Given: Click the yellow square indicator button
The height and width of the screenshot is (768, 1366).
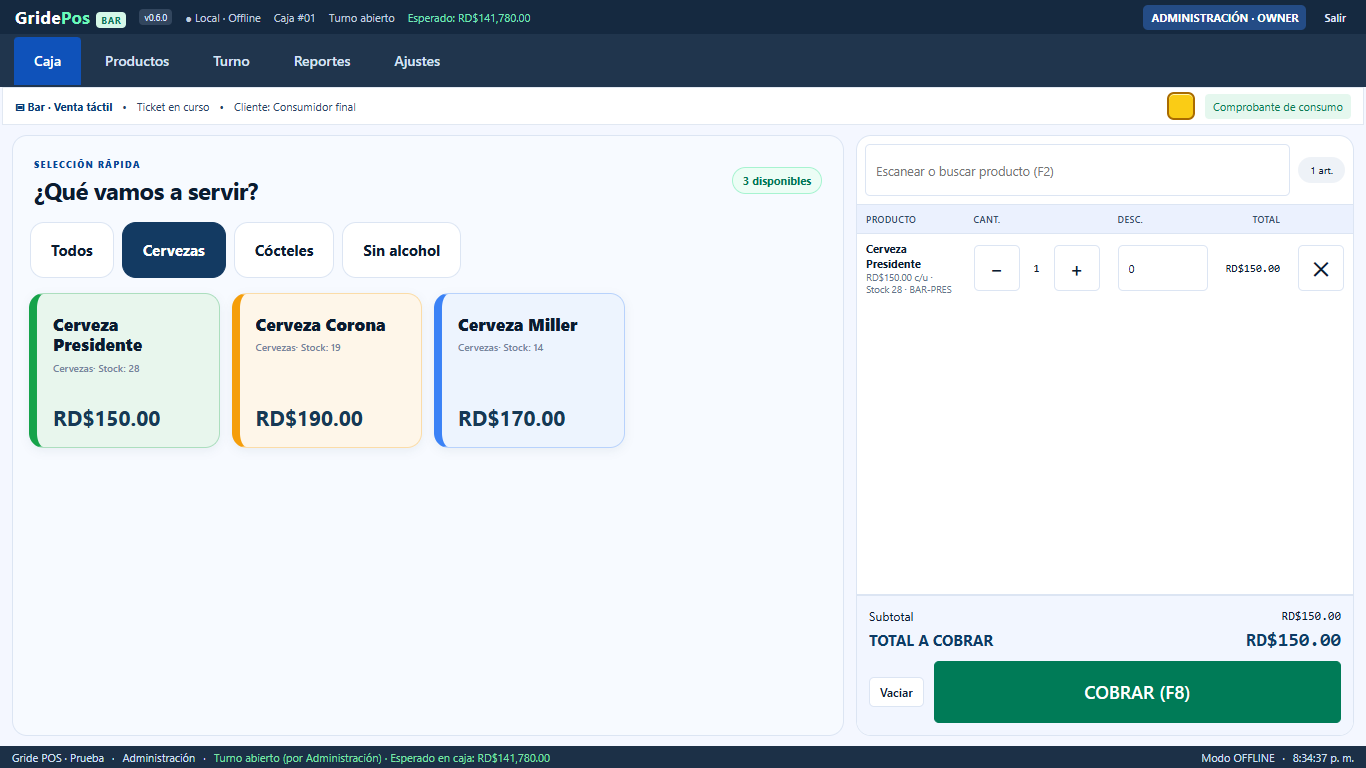Looking at the screenshot, I should 1181,106.
